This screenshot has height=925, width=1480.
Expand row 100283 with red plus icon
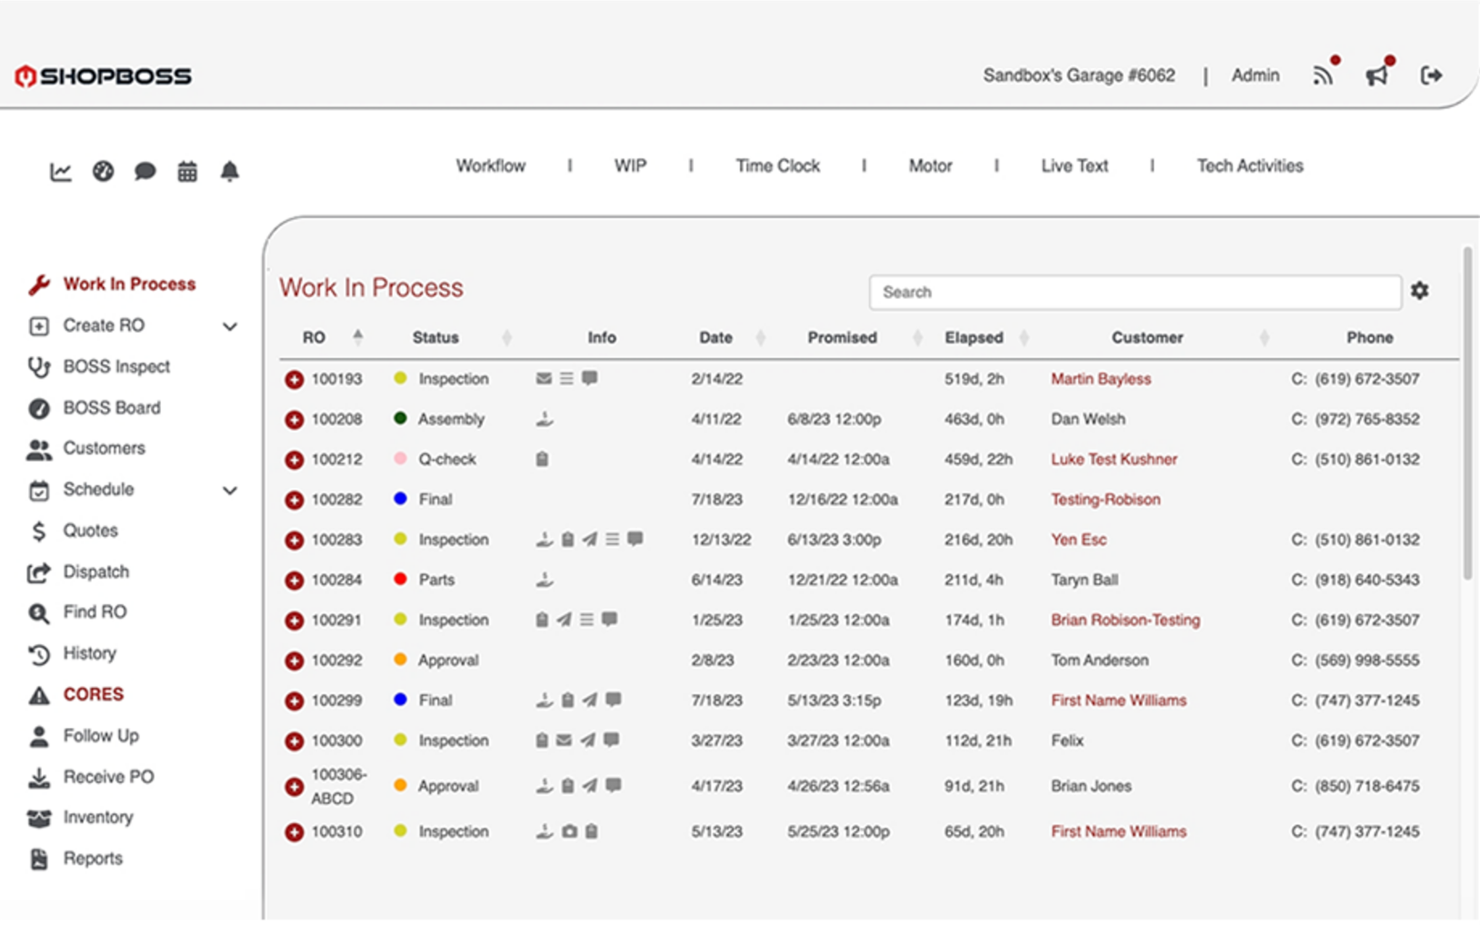coord(294,540)
